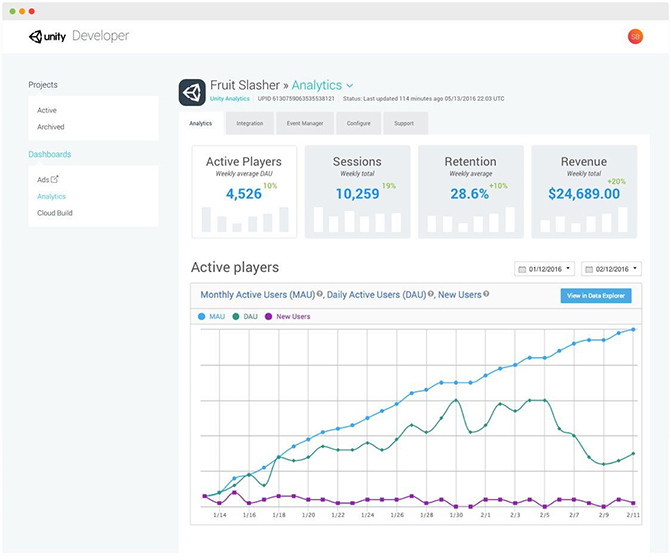Open start date 01/12/2016 dropdown arrow
The image size is (671, 560).
coord(568,269)
